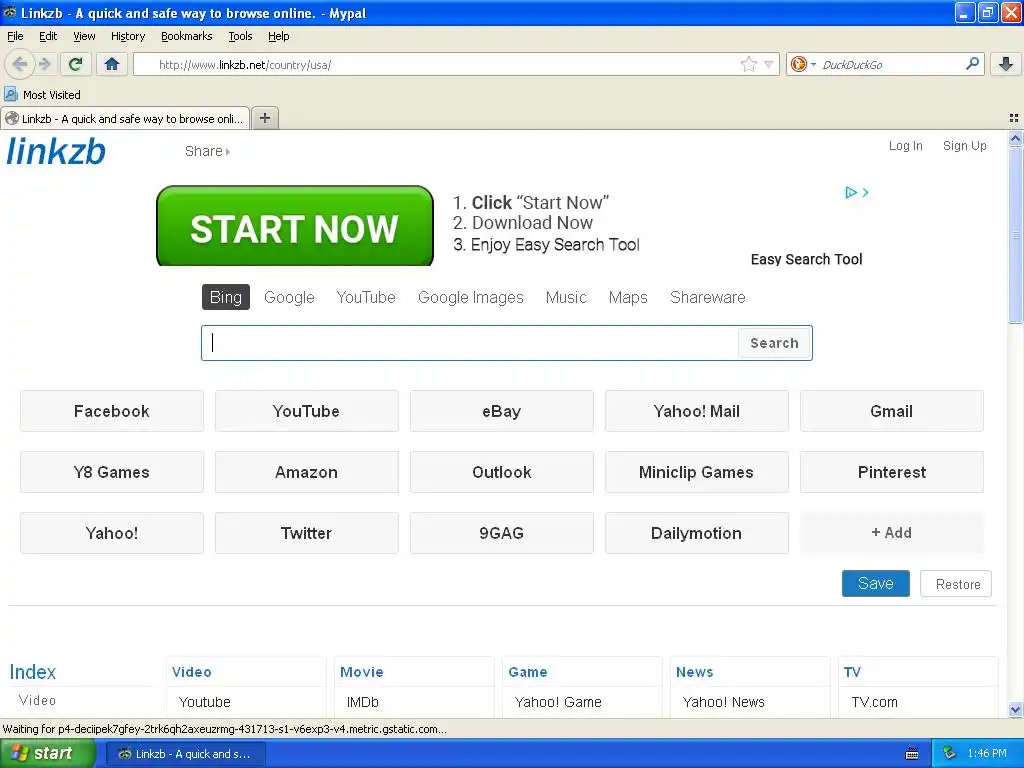The height and width of the screenshot is (768, 1024).
Task: Open the Bookmarks menu
Action: point(186,36)
